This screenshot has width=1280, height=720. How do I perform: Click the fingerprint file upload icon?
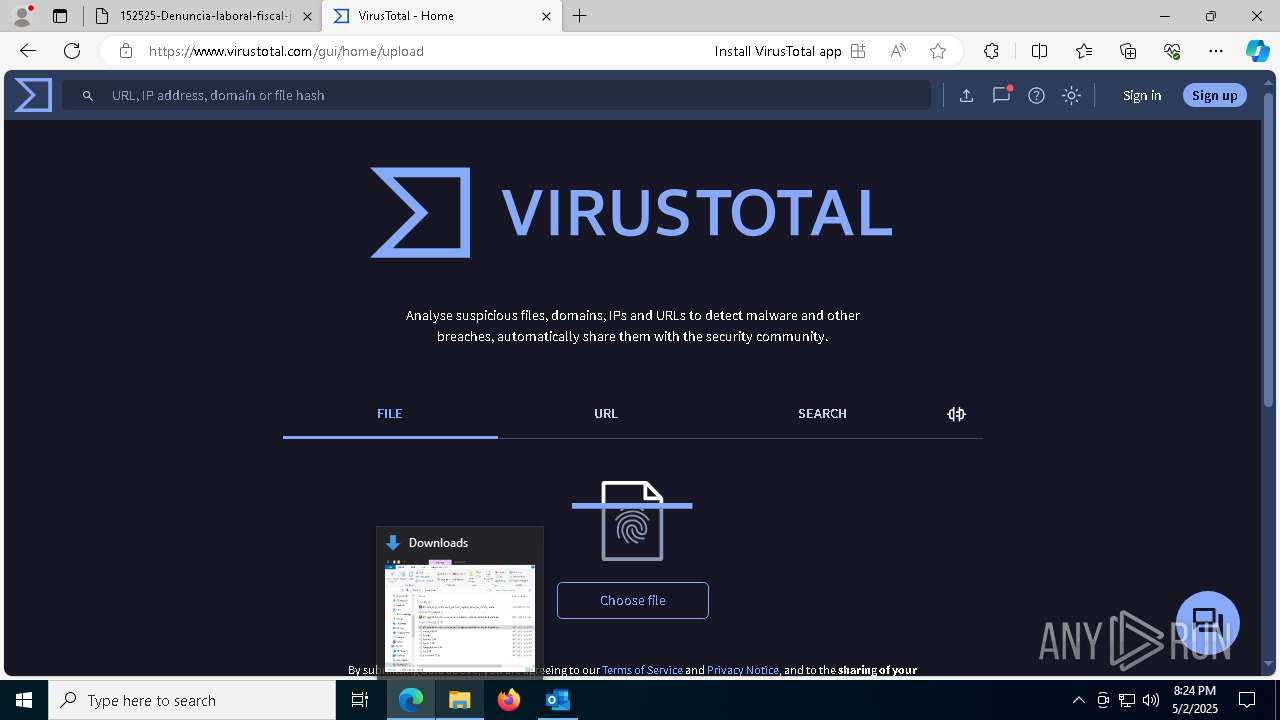[632, 520]
